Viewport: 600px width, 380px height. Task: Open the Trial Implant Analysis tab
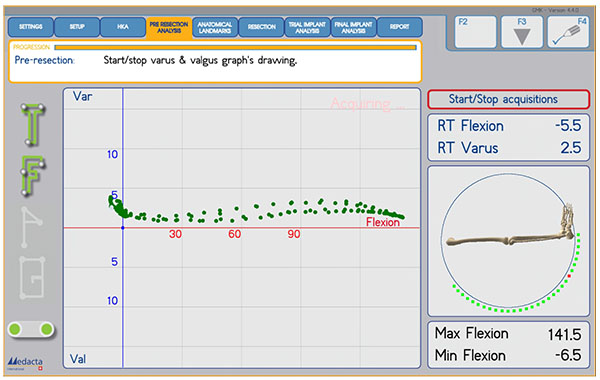point(307,27)
